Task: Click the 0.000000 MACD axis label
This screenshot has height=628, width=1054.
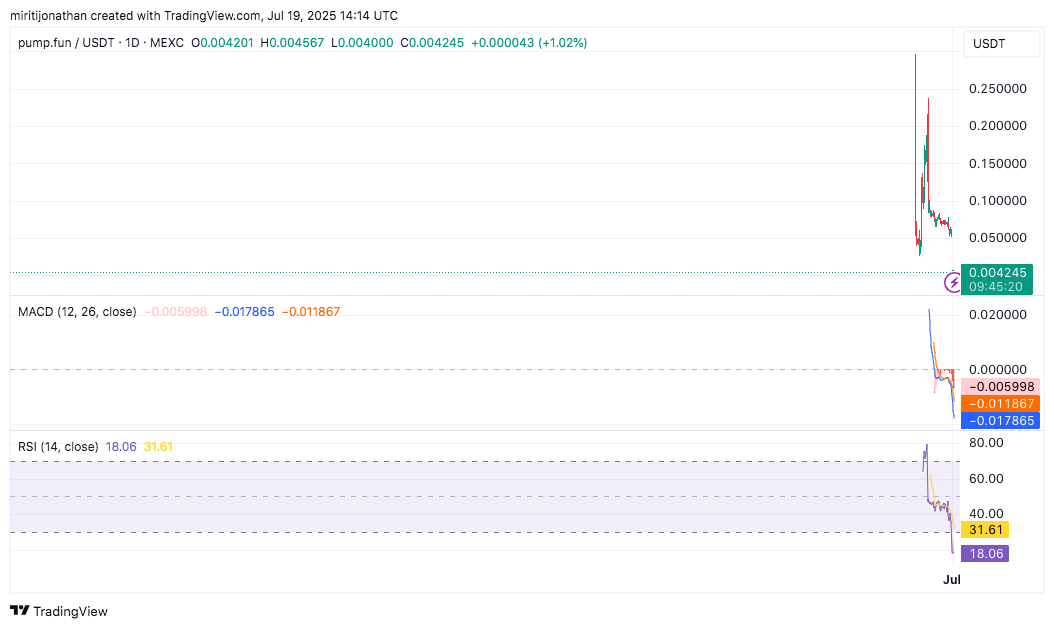Action: [998, 369]
